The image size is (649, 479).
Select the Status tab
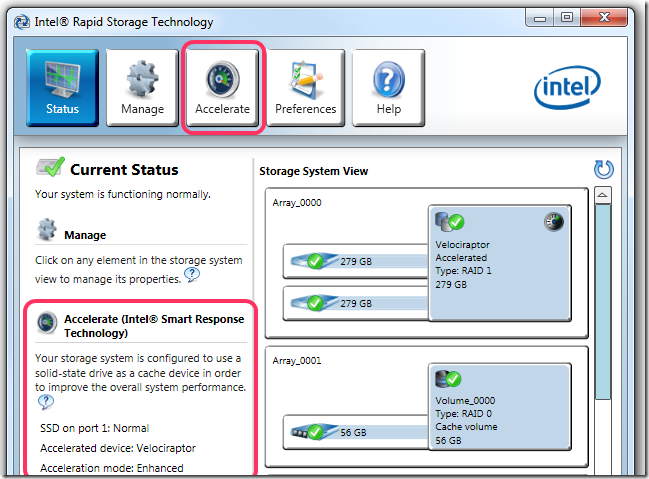pos(62,87)
